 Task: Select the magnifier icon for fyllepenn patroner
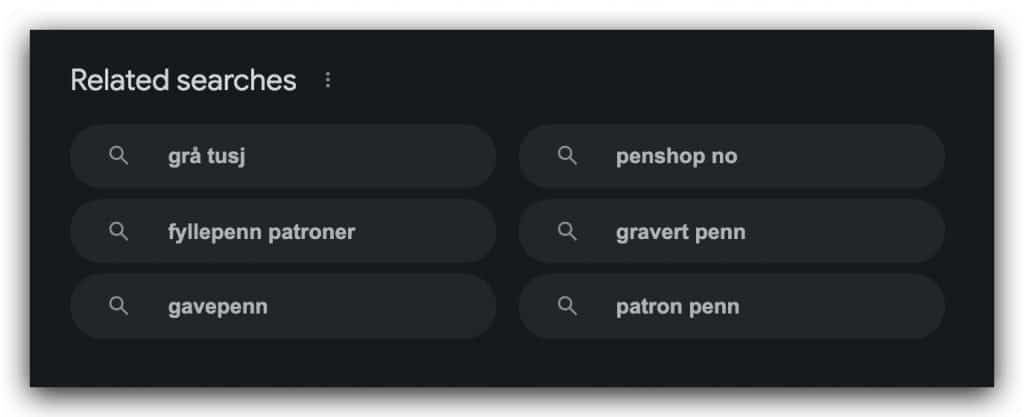[x=118, y=231]
